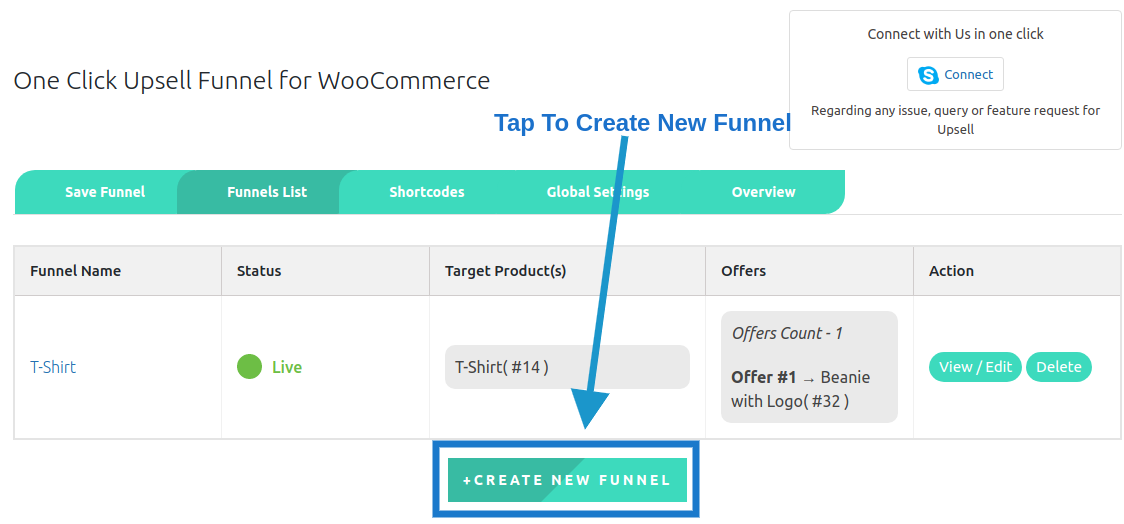Image resolution: width=1124 pixels, height=524 pixels.
Task: Click the Skype Connect button
Action: click(x=955, y=75)
